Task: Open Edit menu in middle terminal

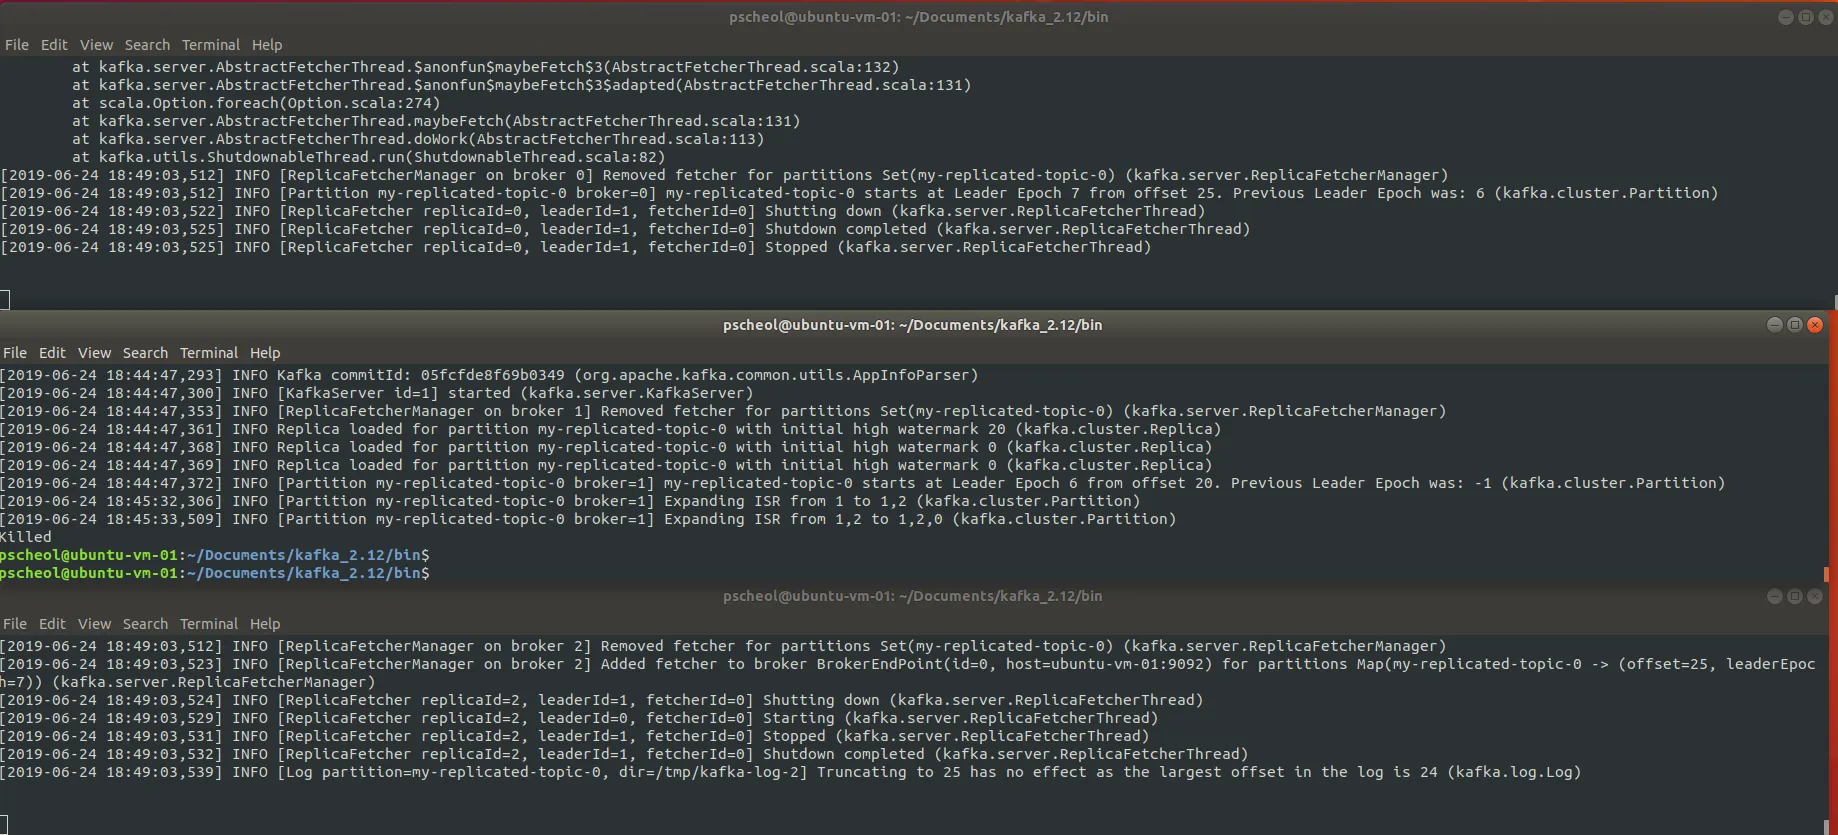Action: [52, 353]
